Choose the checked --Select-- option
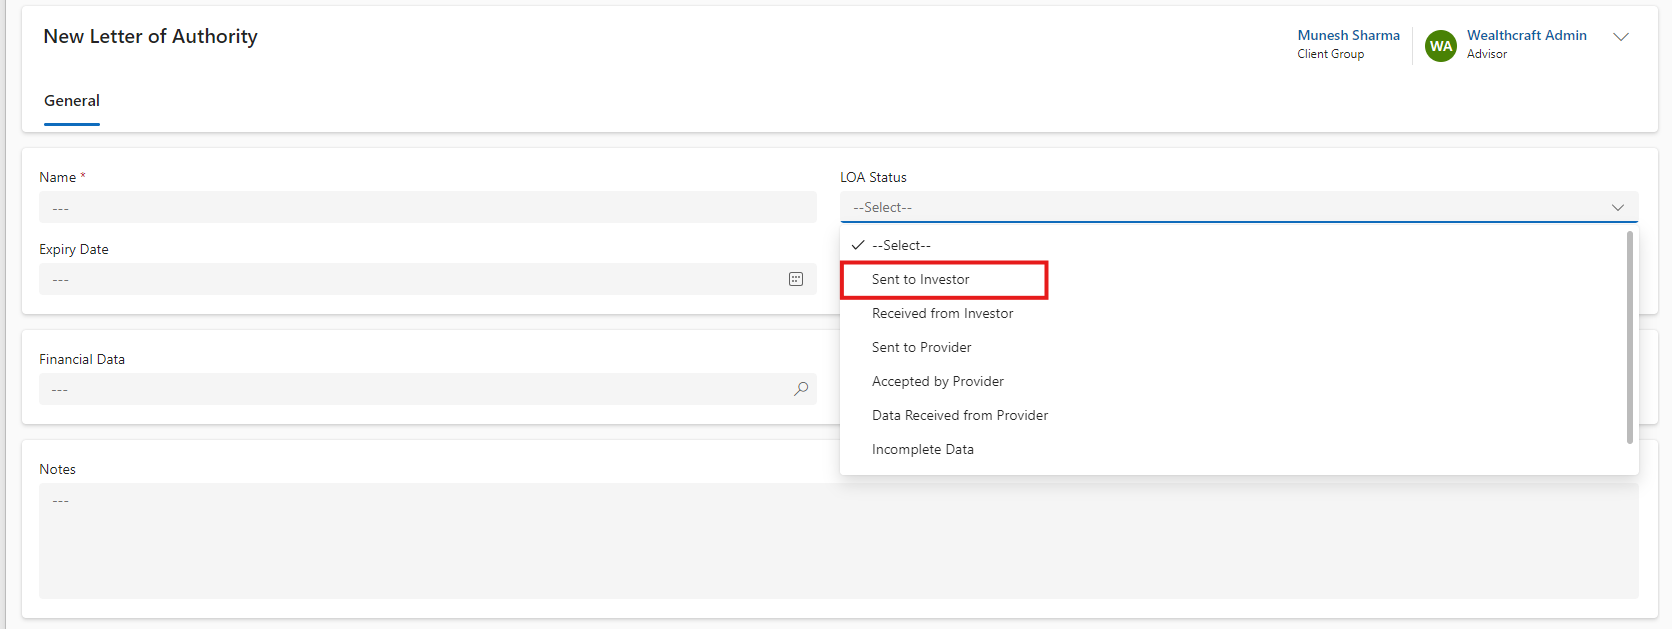 [900, 245]
